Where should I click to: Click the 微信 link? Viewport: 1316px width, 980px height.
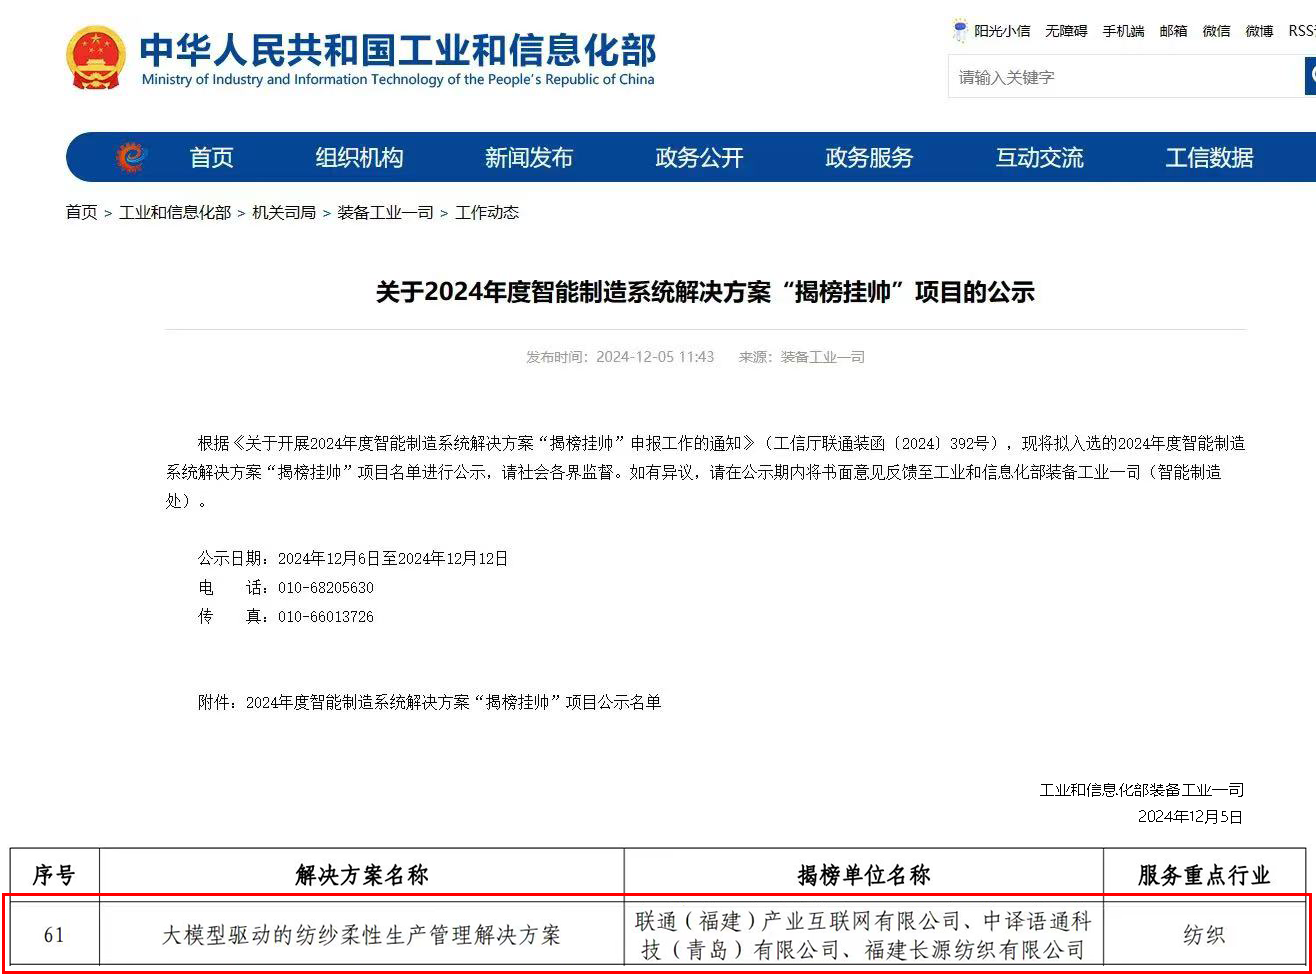click(x=1217, y=31)
